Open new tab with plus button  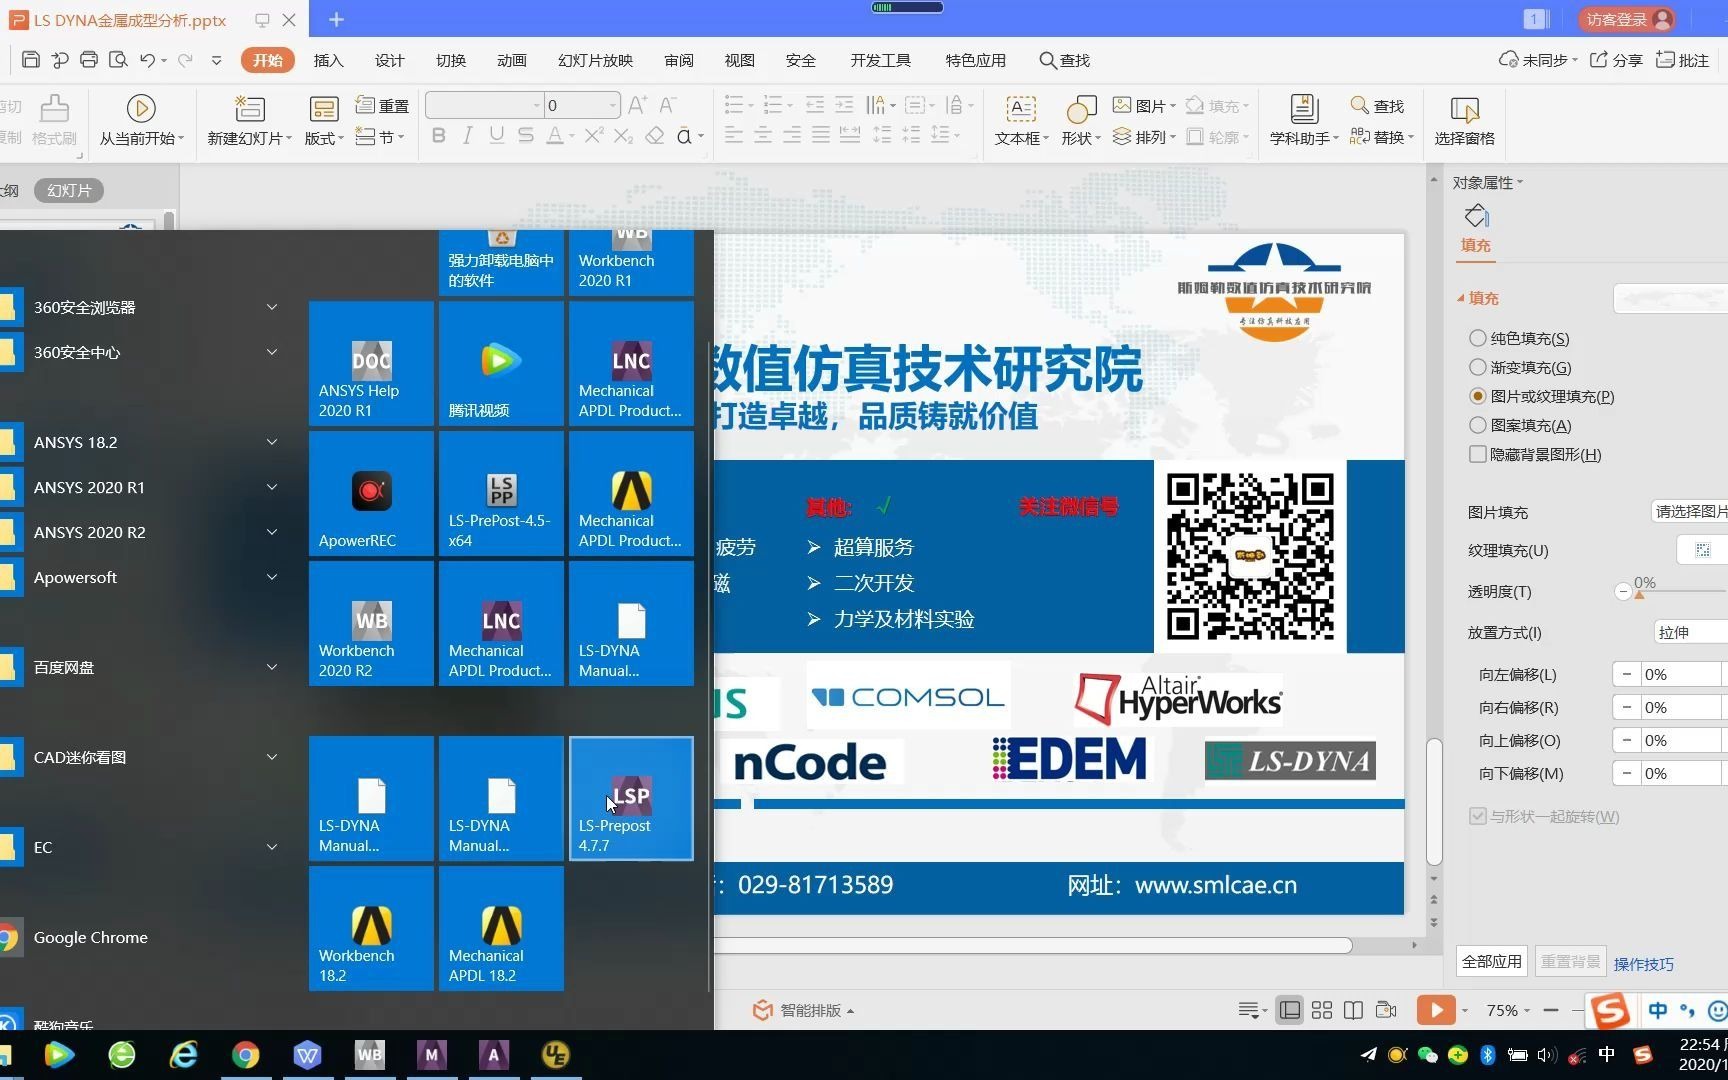pos(336,19)
